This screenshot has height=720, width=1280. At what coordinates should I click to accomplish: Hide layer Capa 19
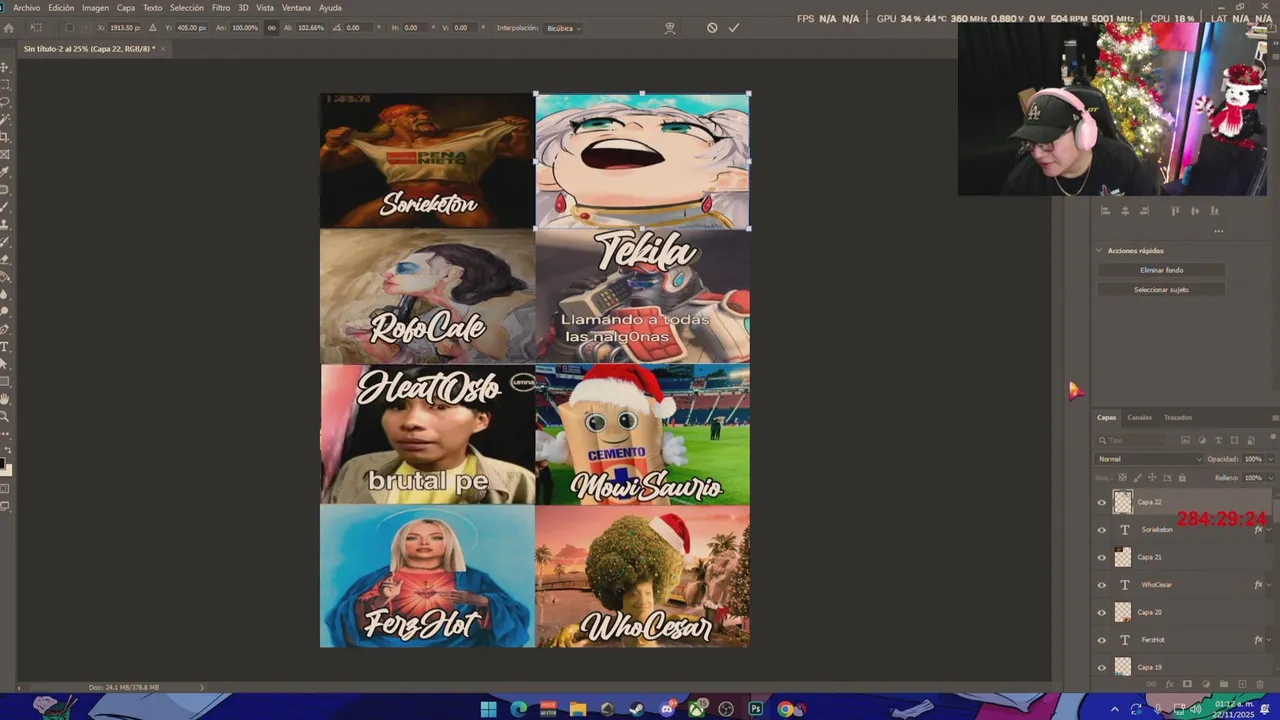coord(1102,667)
